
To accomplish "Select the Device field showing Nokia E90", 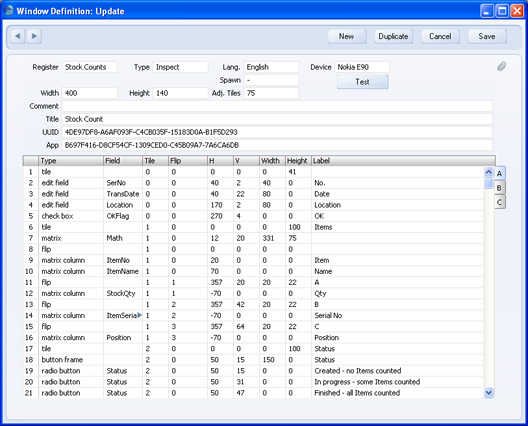I will click(x=362, y=67).
